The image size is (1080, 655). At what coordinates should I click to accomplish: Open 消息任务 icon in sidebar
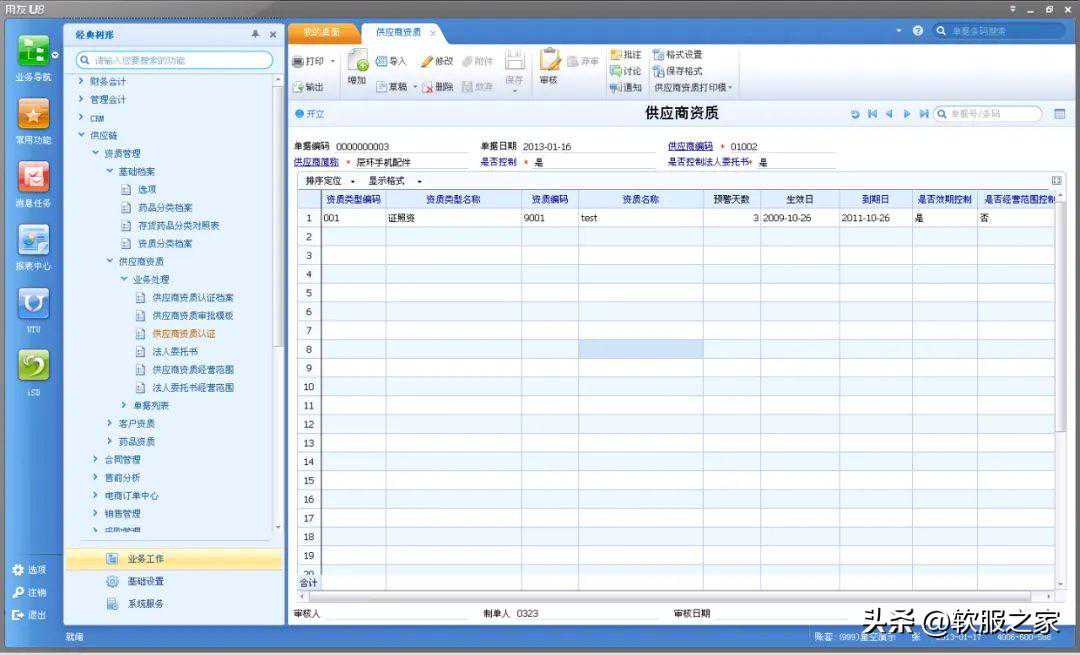tap(33, 178)
